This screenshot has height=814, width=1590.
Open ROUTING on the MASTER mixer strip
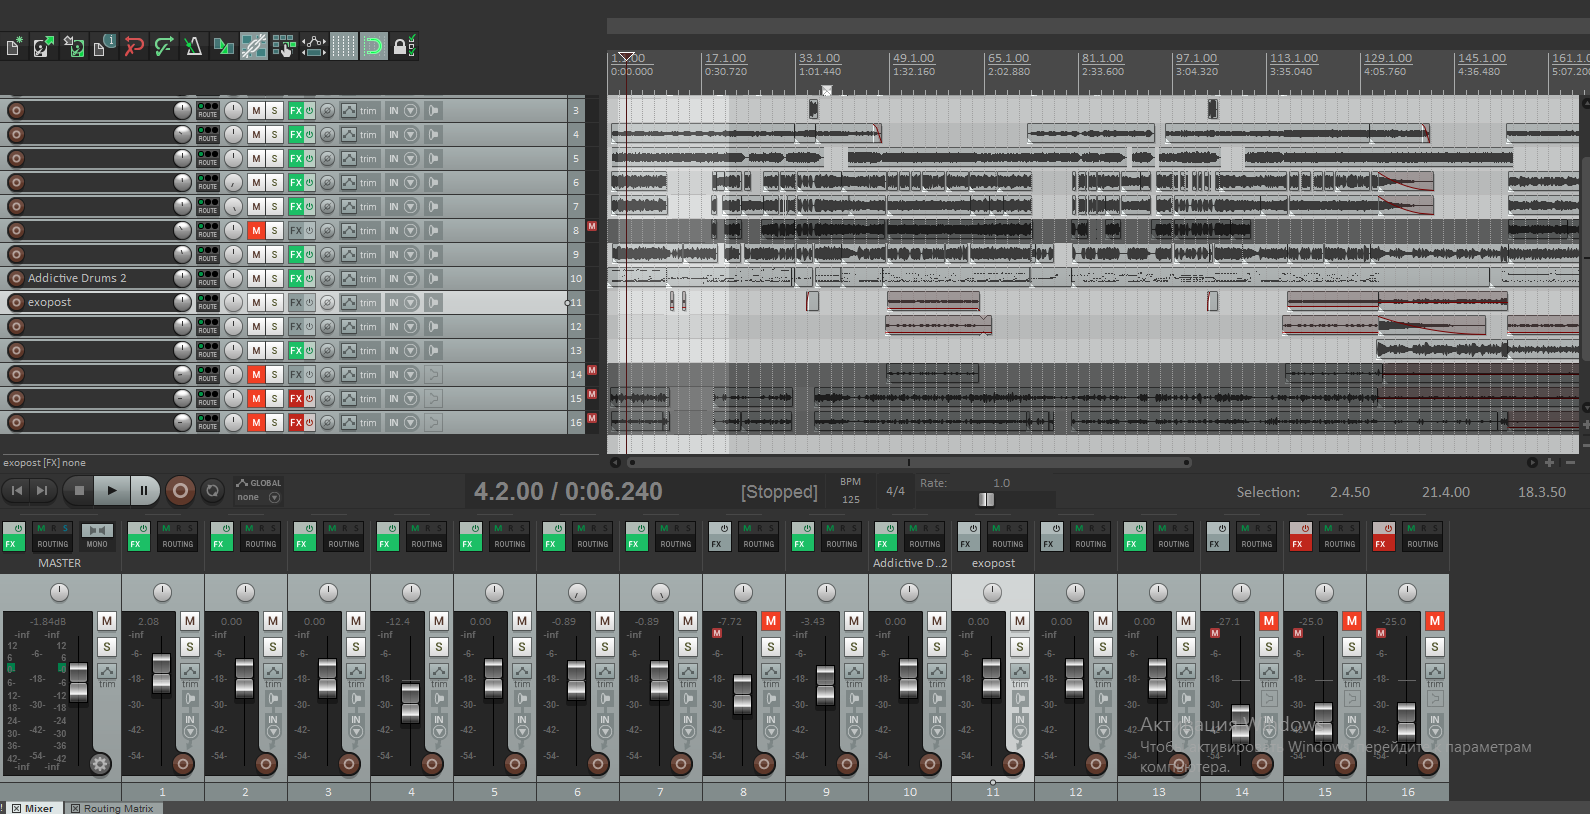point(52,537)
